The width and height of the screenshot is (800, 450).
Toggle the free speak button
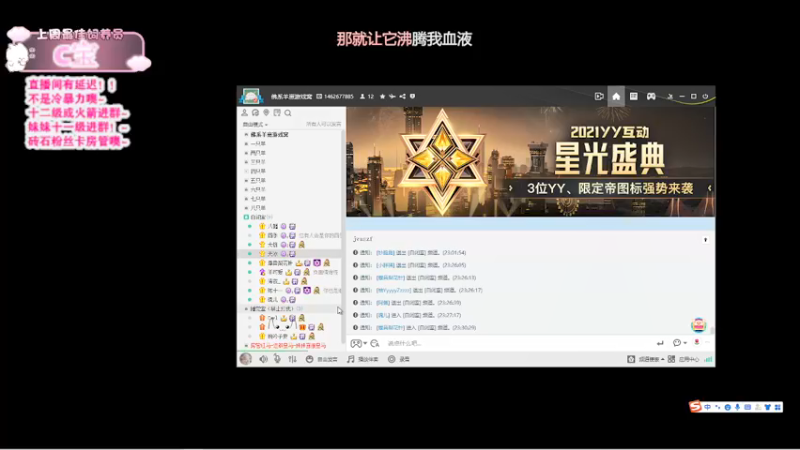pos(321,359)
